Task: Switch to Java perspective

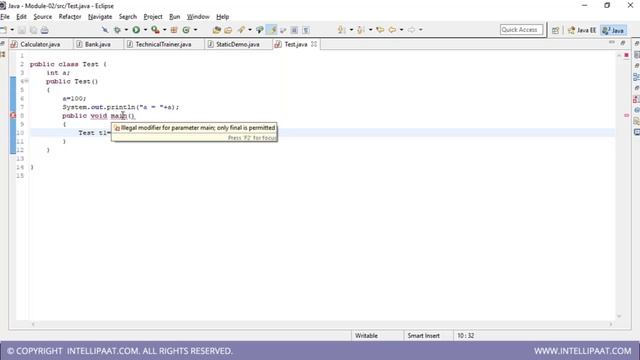Action: click(x=613, y=30)
